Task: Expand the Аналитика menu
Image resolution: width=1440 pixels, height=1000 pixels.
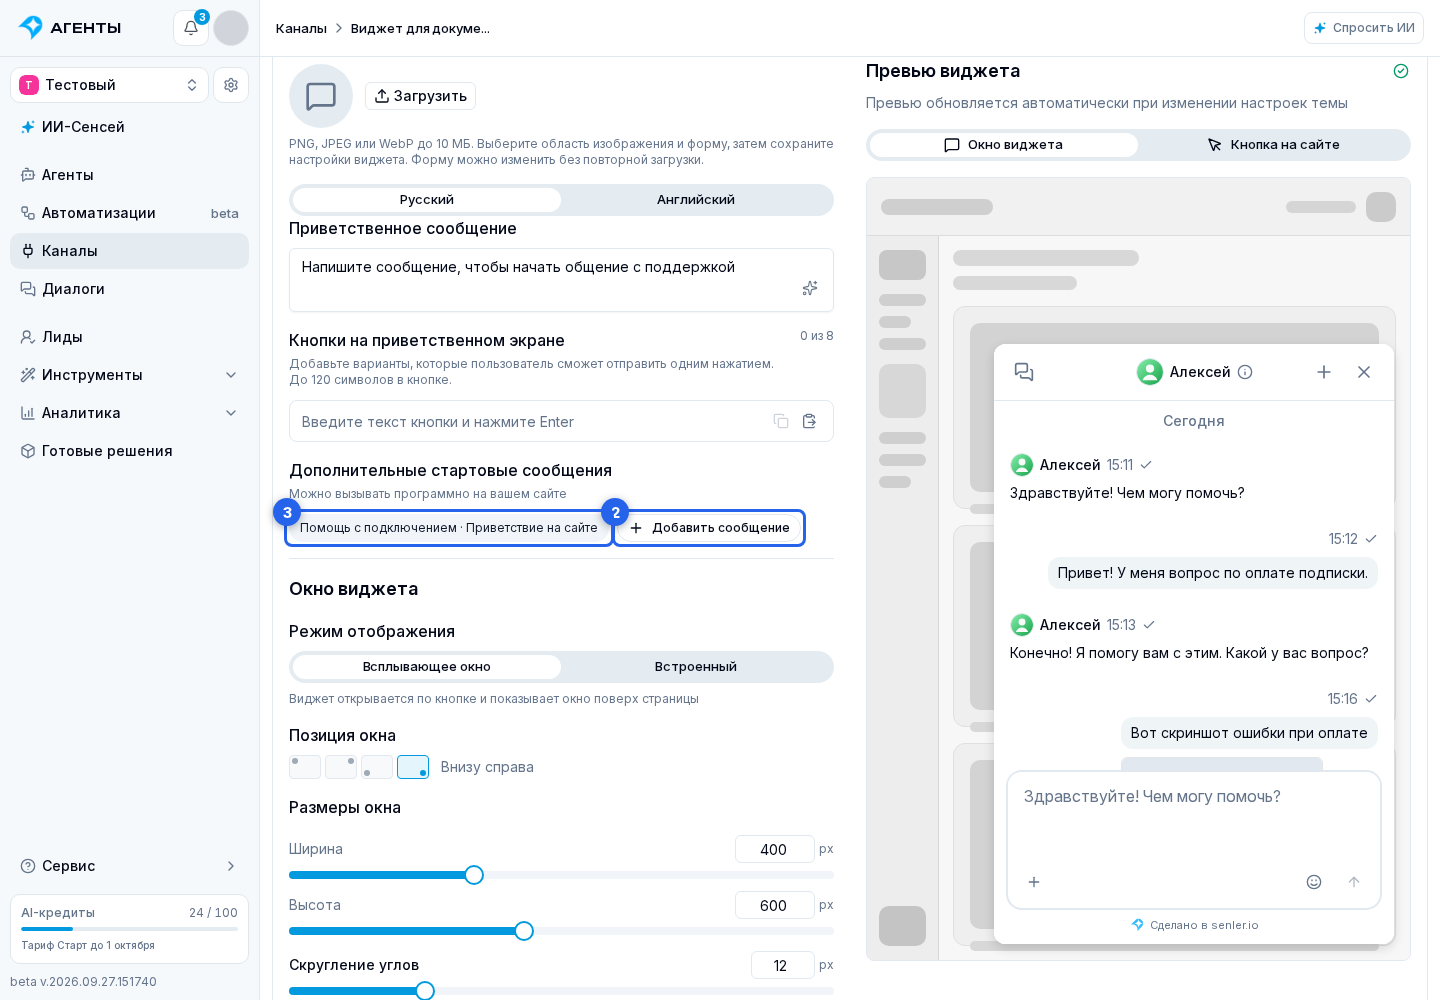Action: click(x=129, y=413)
